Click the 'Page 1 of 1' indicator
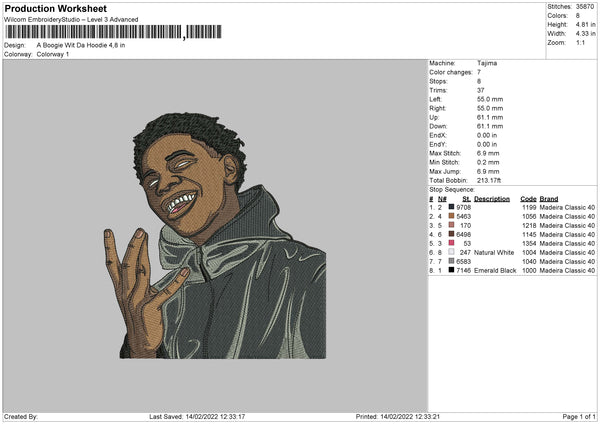The image size is (600, 424). click(579, 417)
